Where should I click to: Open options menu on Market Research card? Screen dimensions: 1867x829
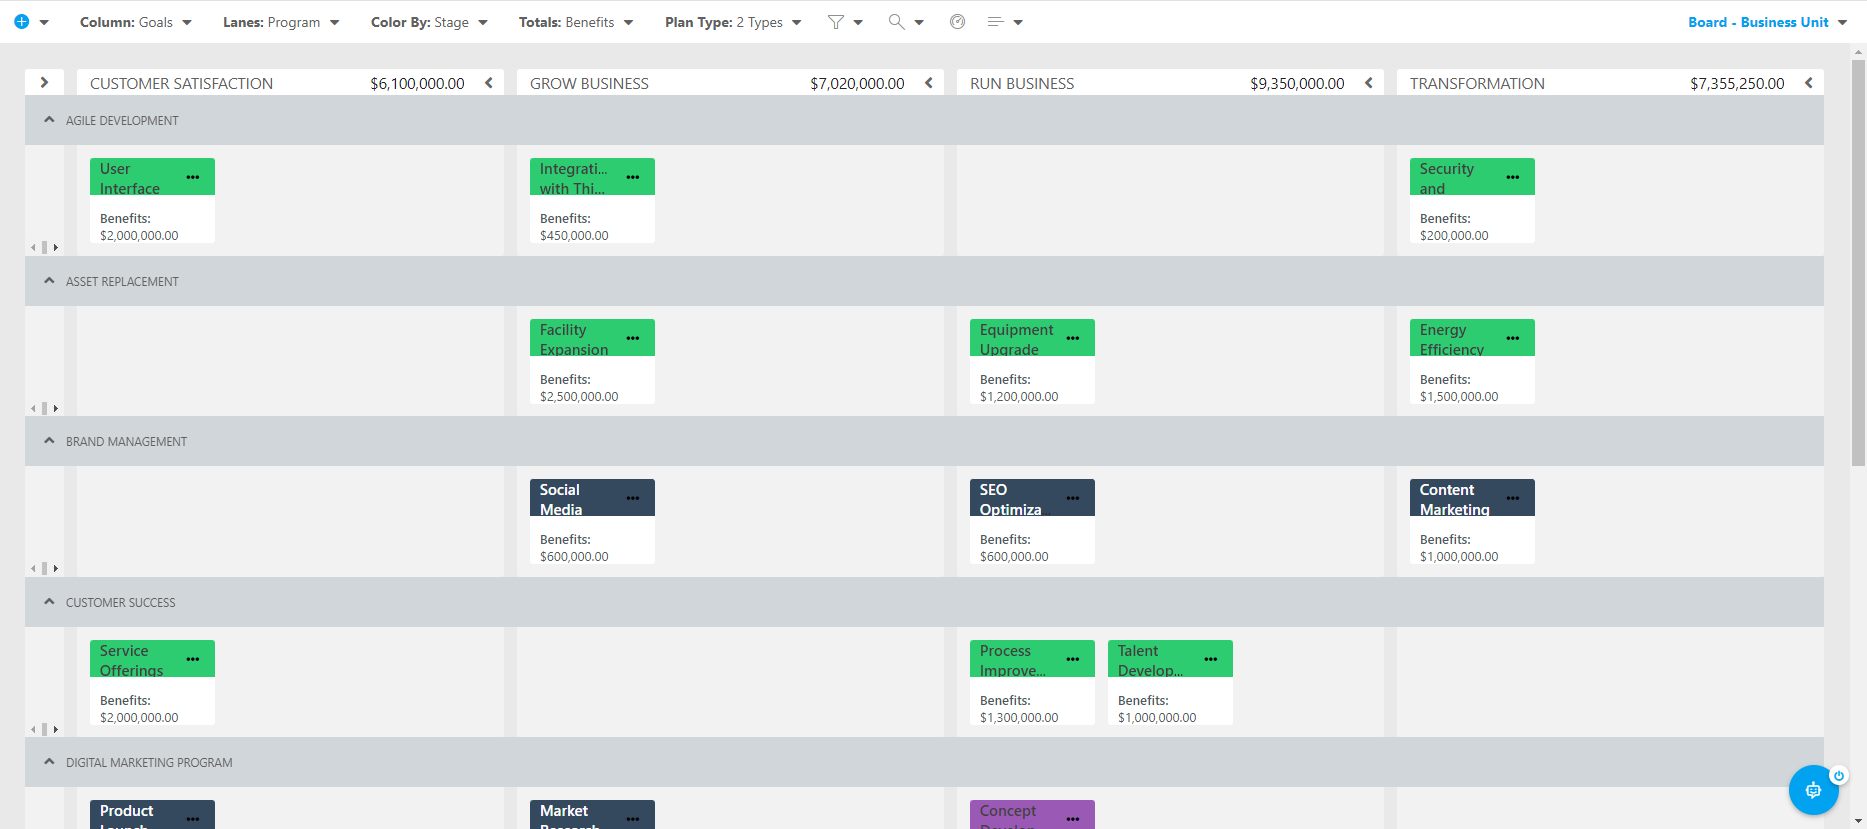633,820
